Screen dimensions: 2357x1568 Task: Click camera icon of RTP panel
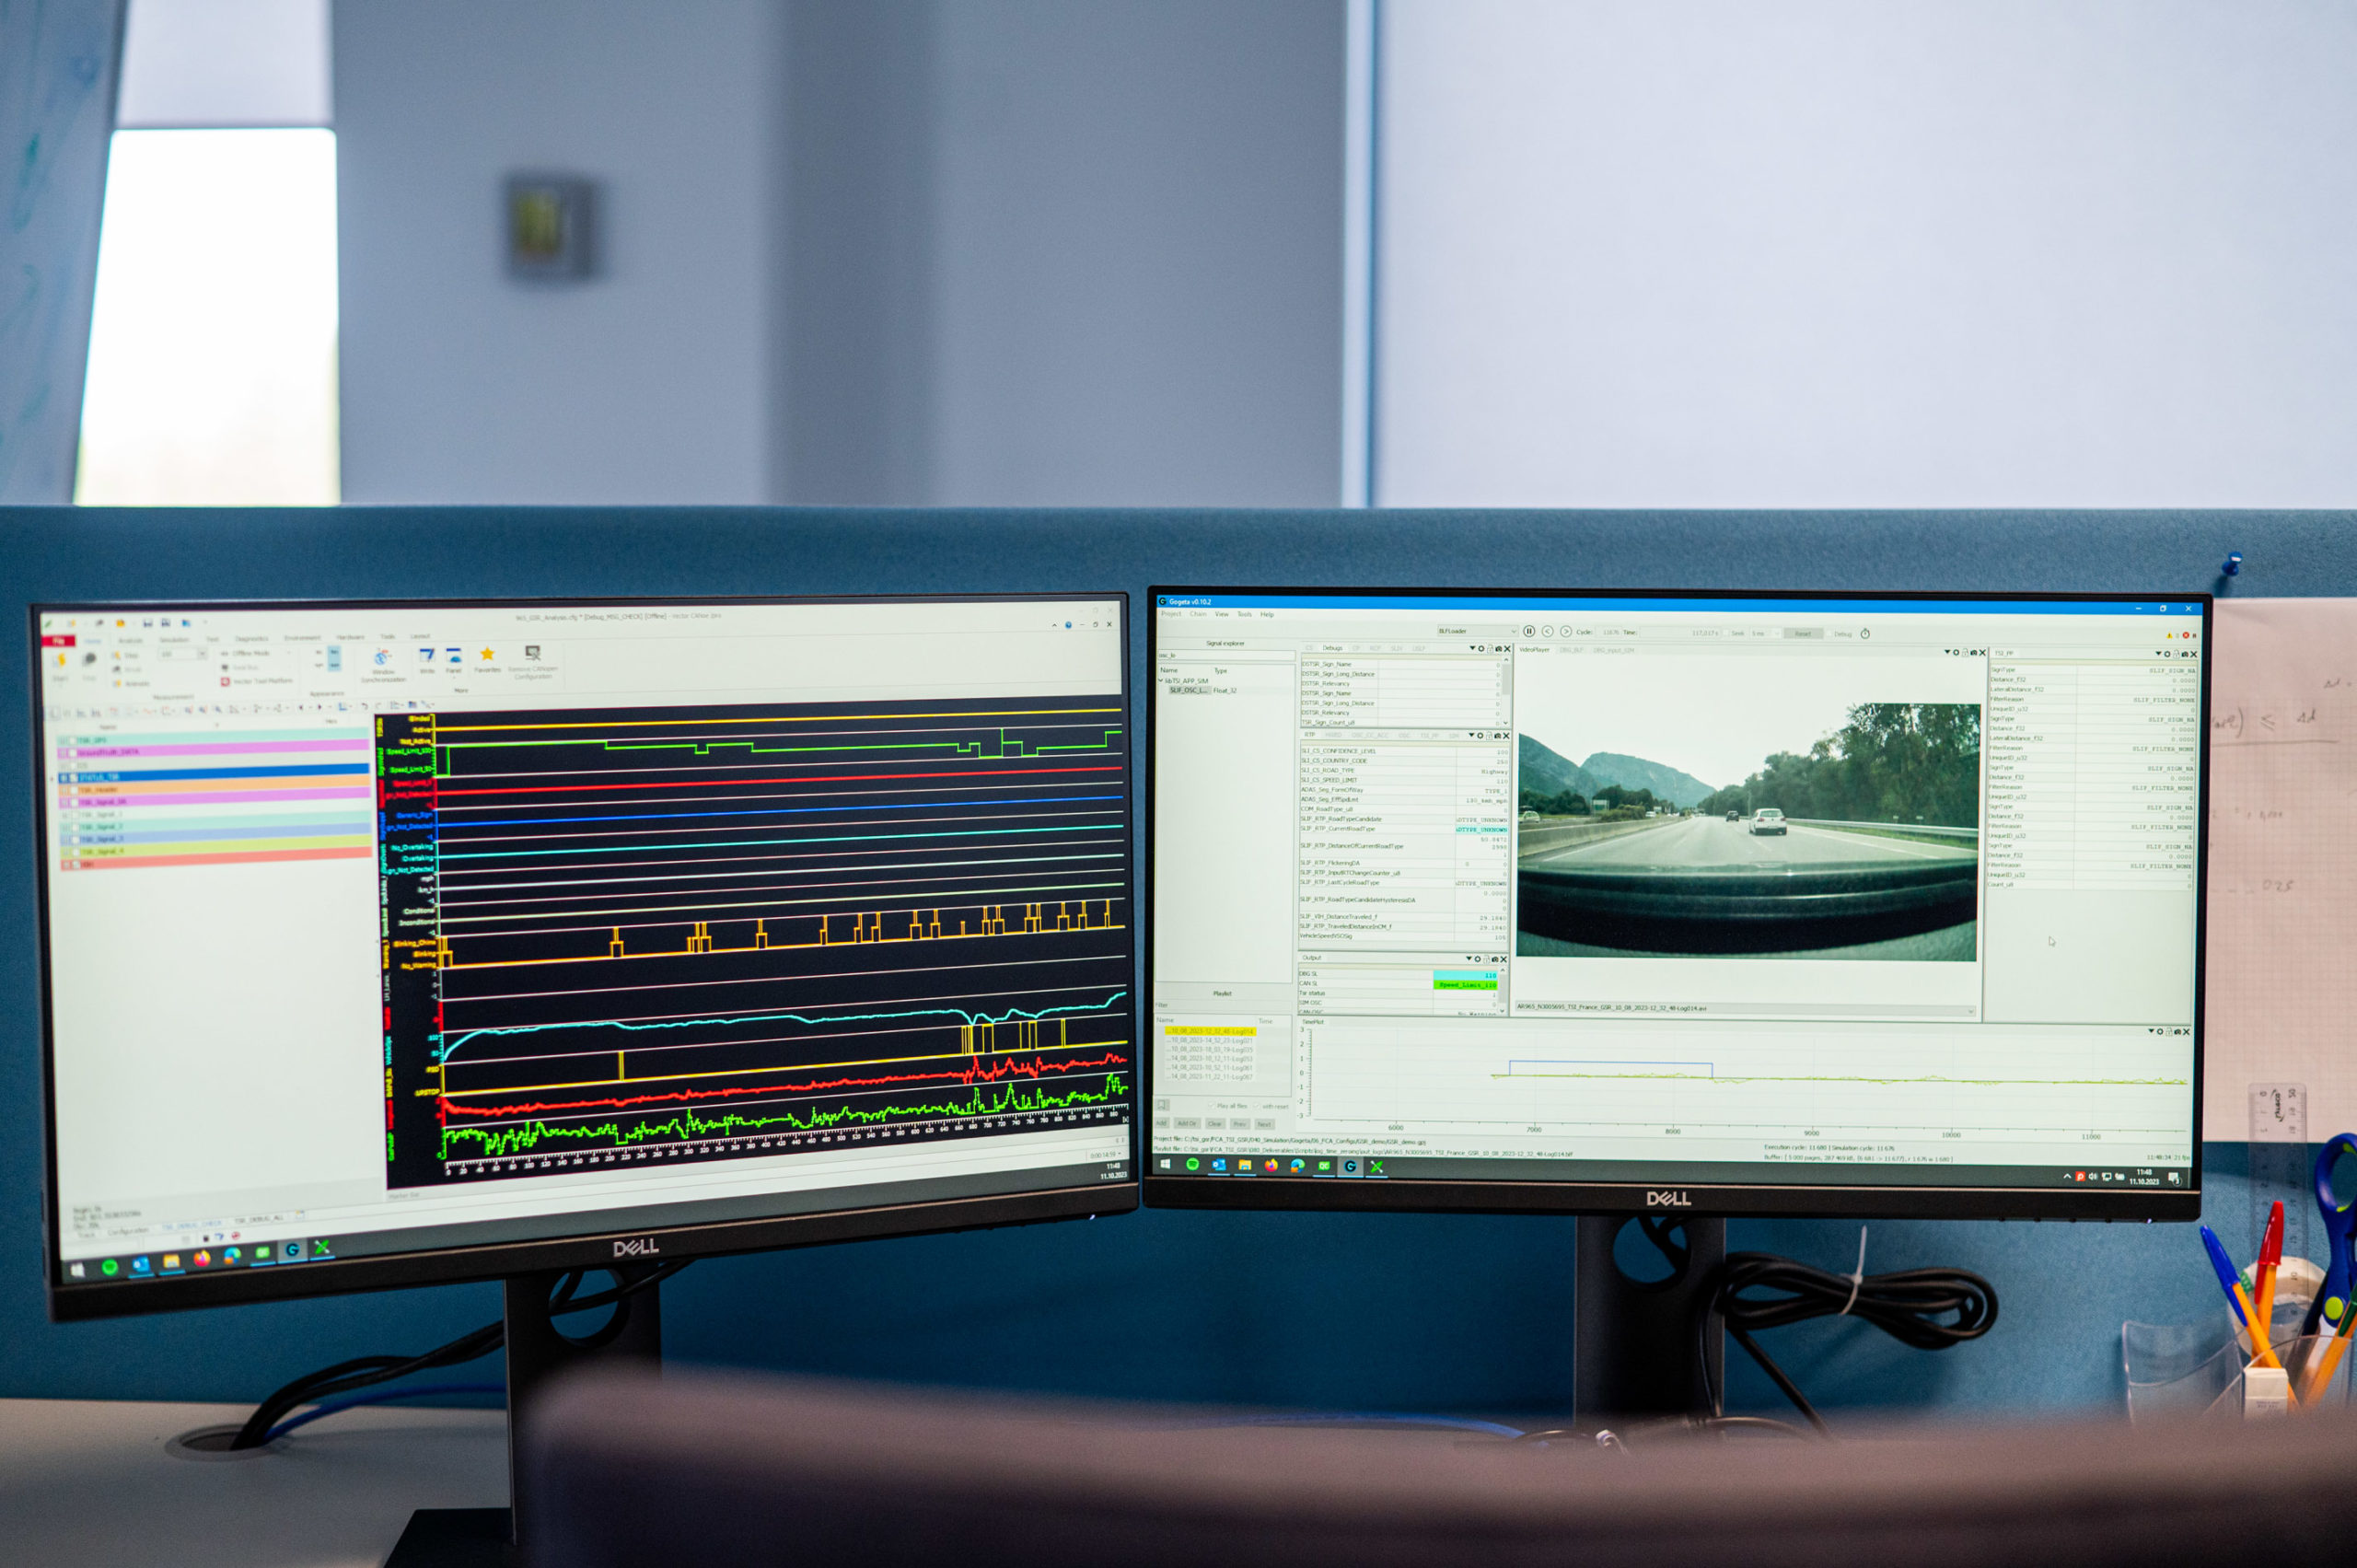tap(1498, 735)
